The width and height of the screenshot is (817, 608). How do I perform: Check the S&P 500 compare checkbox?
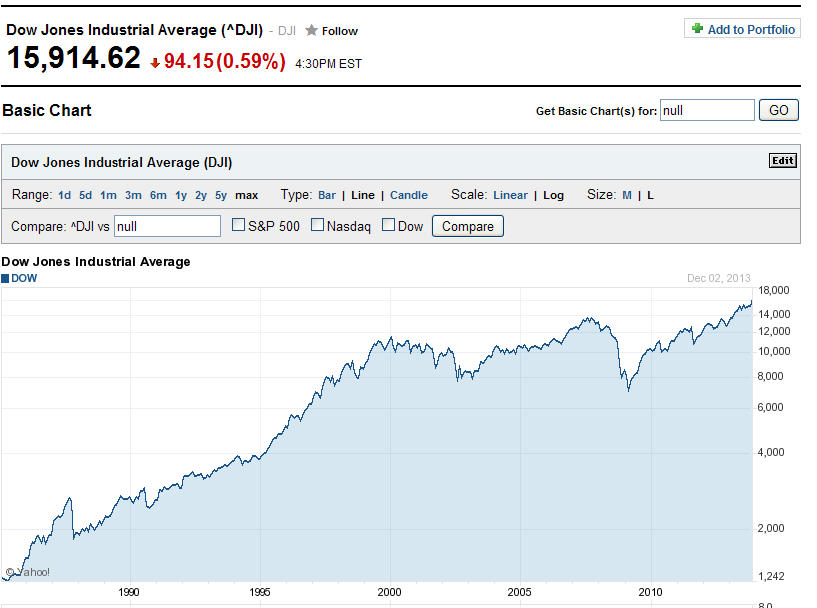(x=238, y=225)
